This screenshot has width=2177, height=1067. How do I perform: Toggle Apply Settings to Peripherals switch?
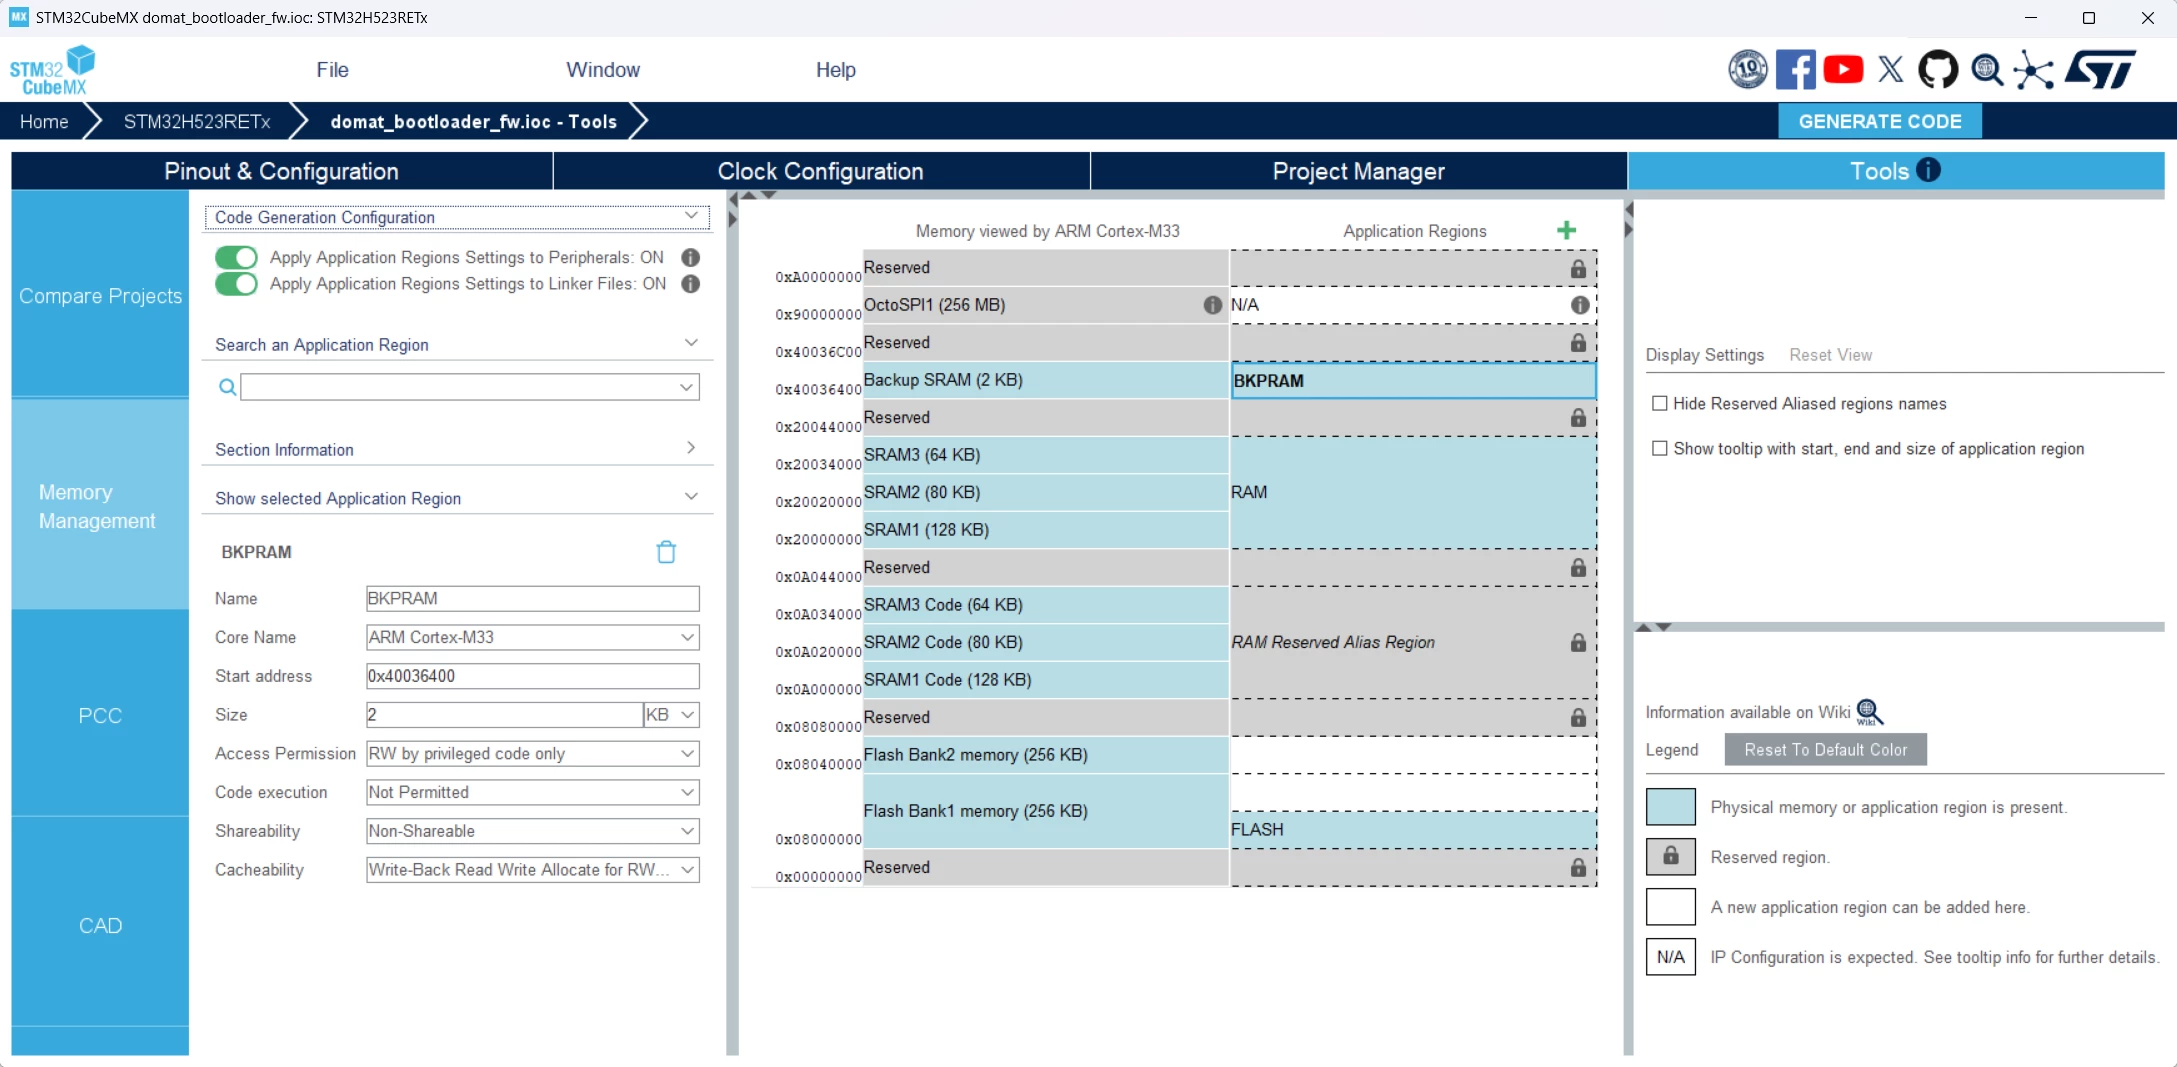[x=236, y=257]
